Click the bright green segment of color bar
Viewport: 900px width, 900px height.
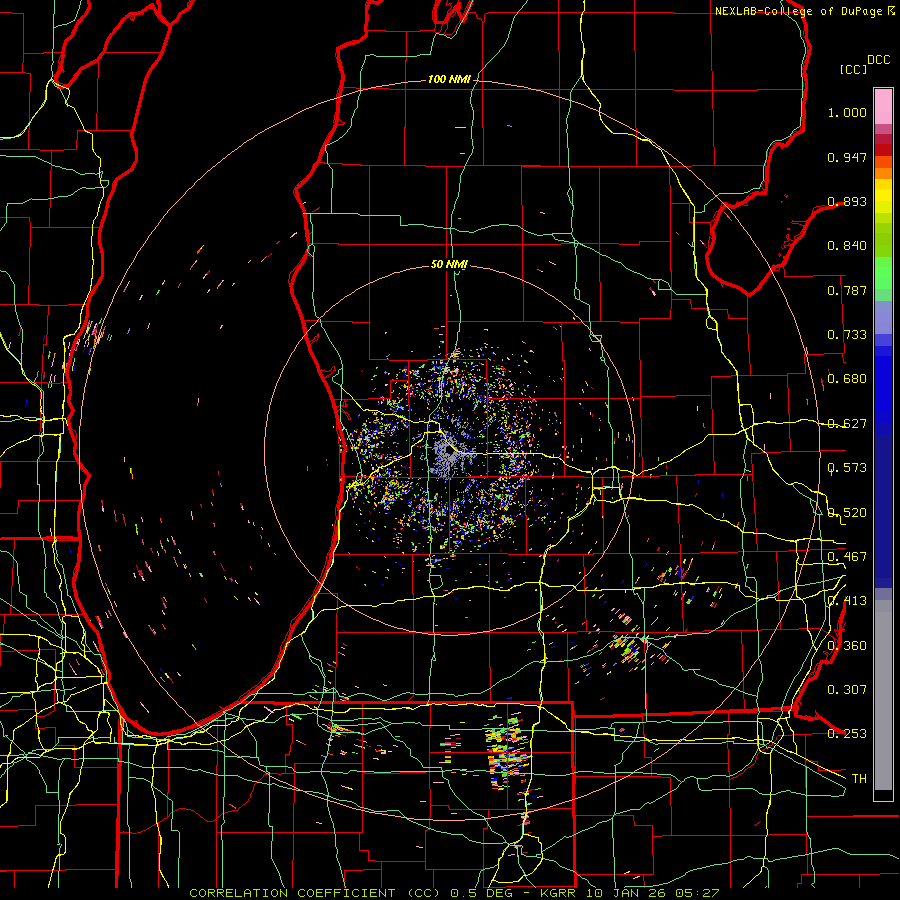(x=883, y=273)
